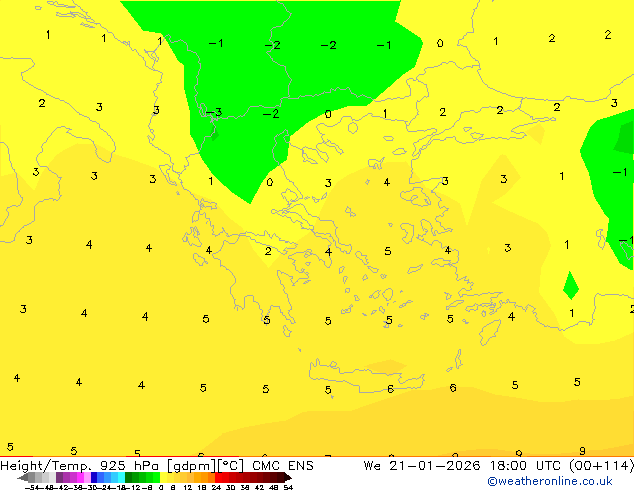
Task: Click the dark maroon right arrow of color scale
Action: point(288,478)
